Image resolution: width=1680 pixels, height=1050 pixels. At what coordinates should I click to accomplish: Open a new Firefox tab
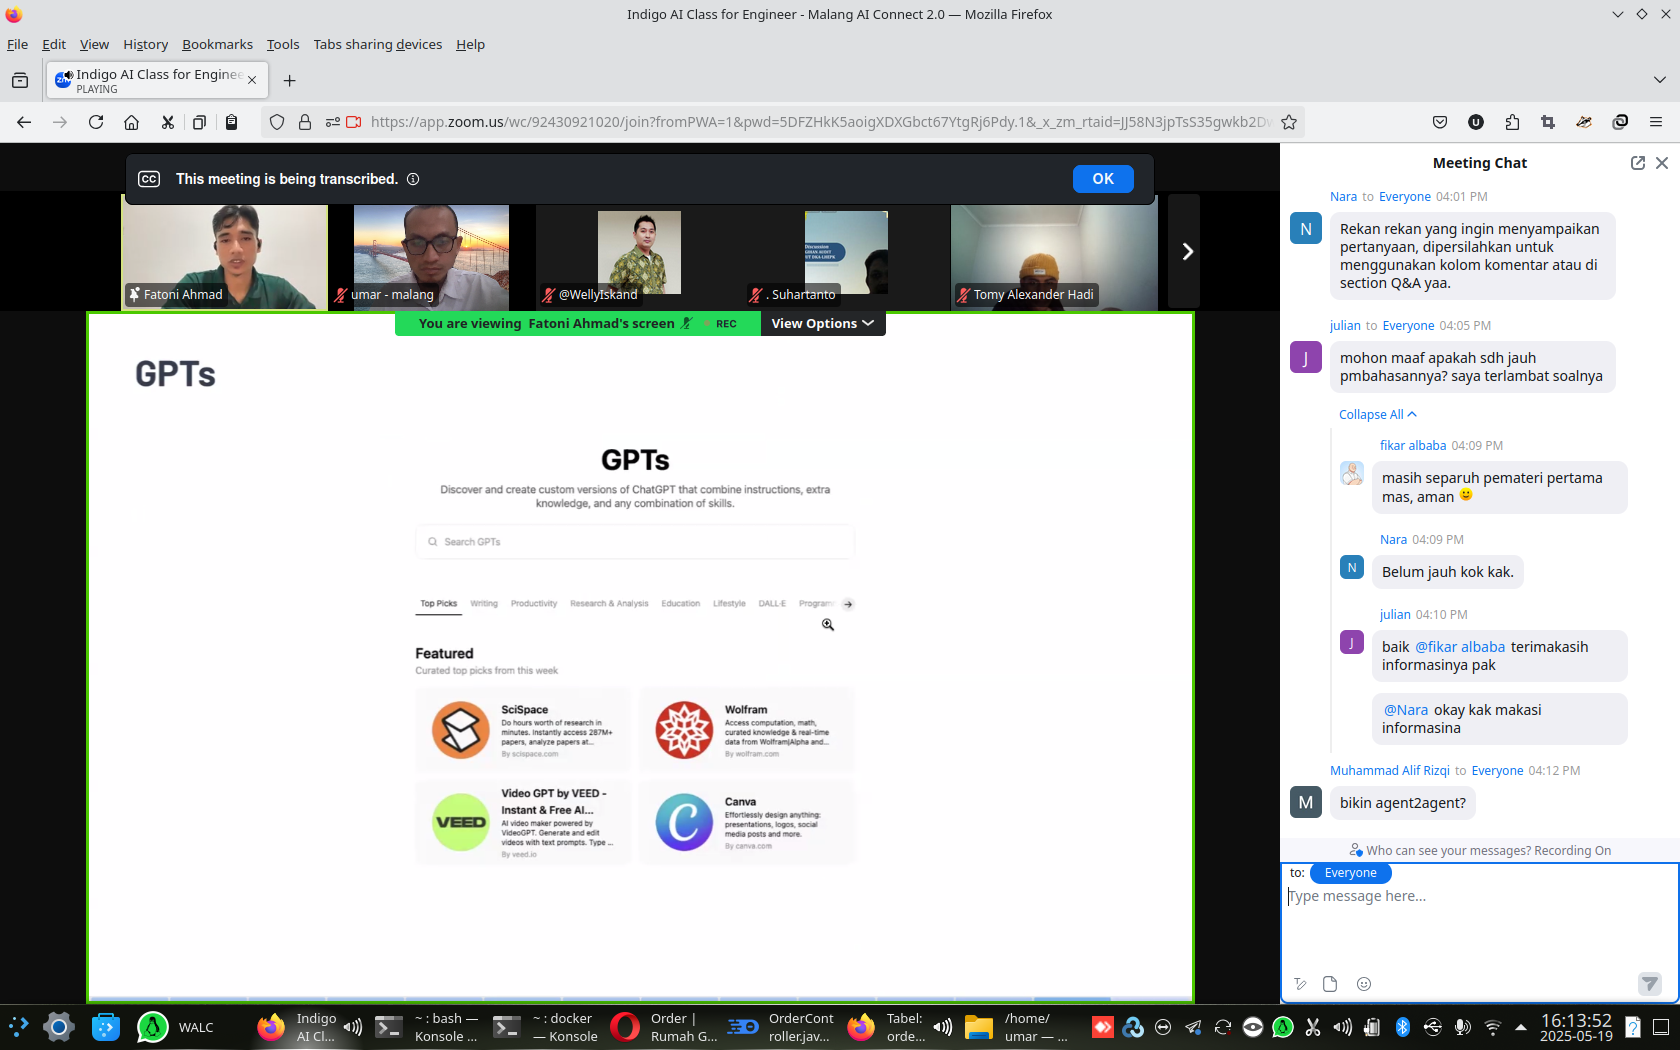coord(289,81)
